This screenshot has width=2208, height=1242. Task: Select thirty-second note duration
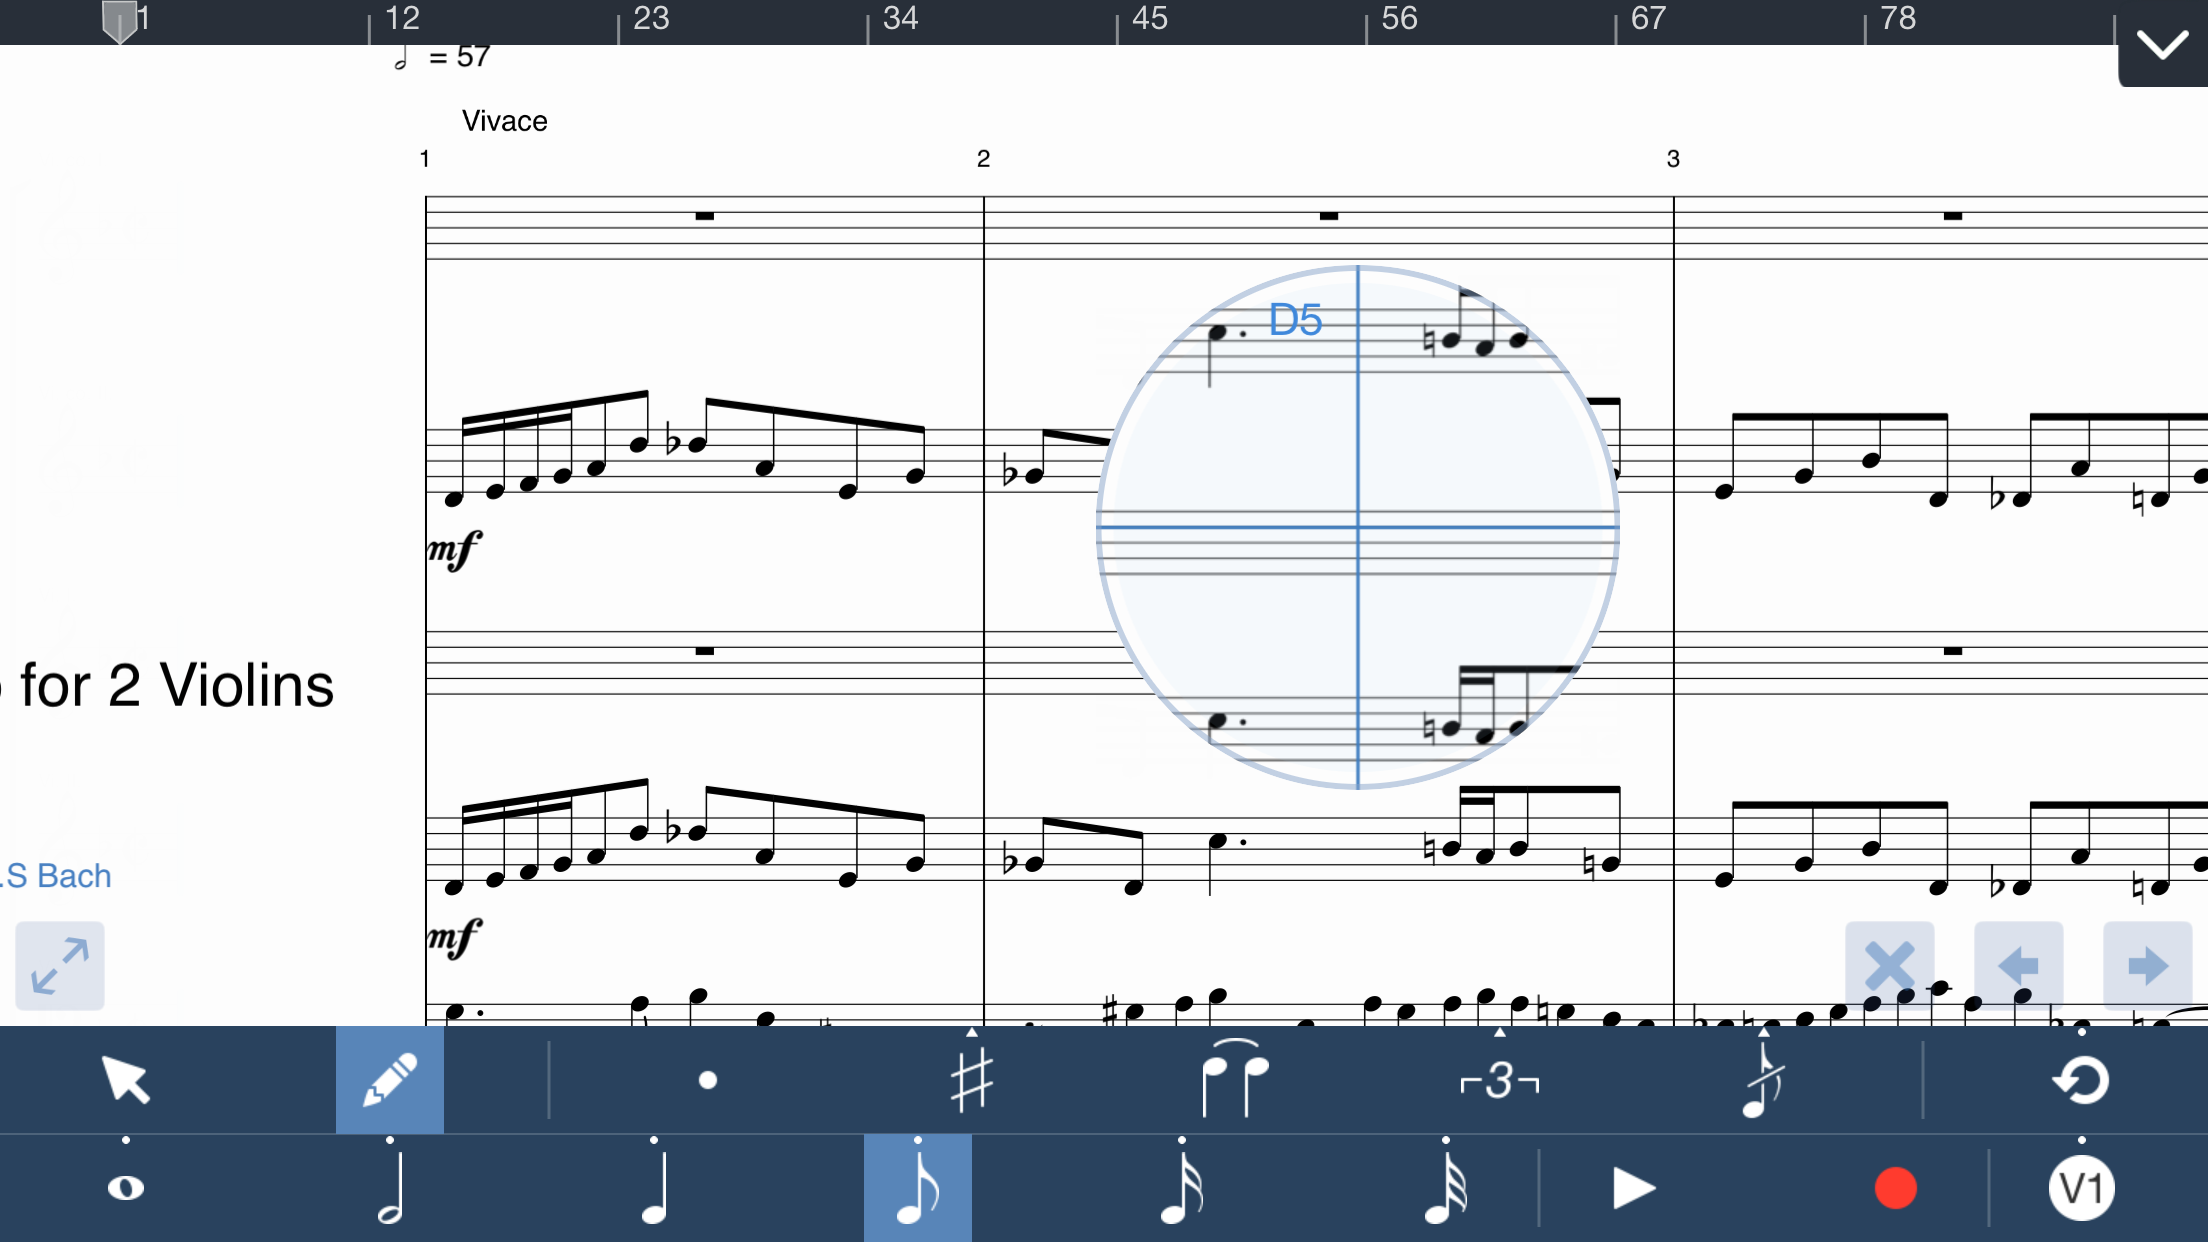1446,1188
